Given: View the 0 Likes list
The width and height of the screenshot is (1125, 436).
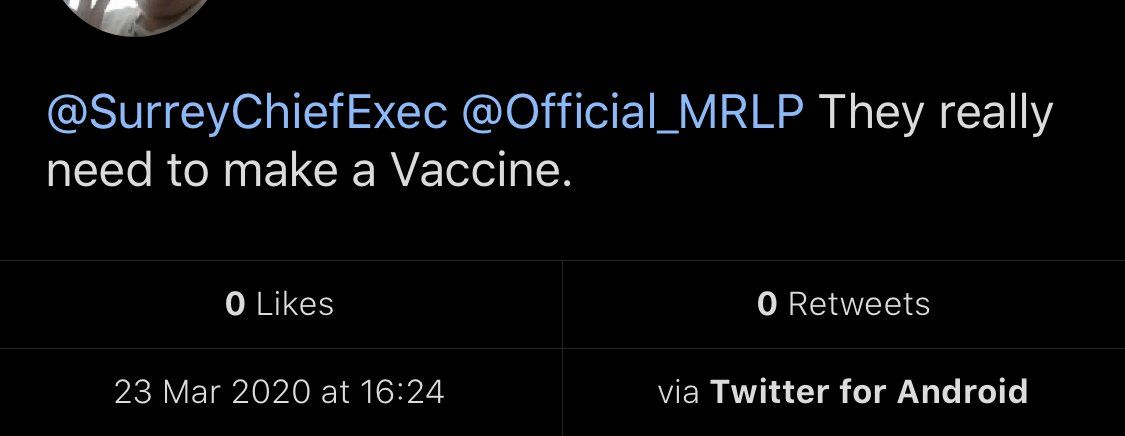Looking at the screenshot, I should click(280, 304).
